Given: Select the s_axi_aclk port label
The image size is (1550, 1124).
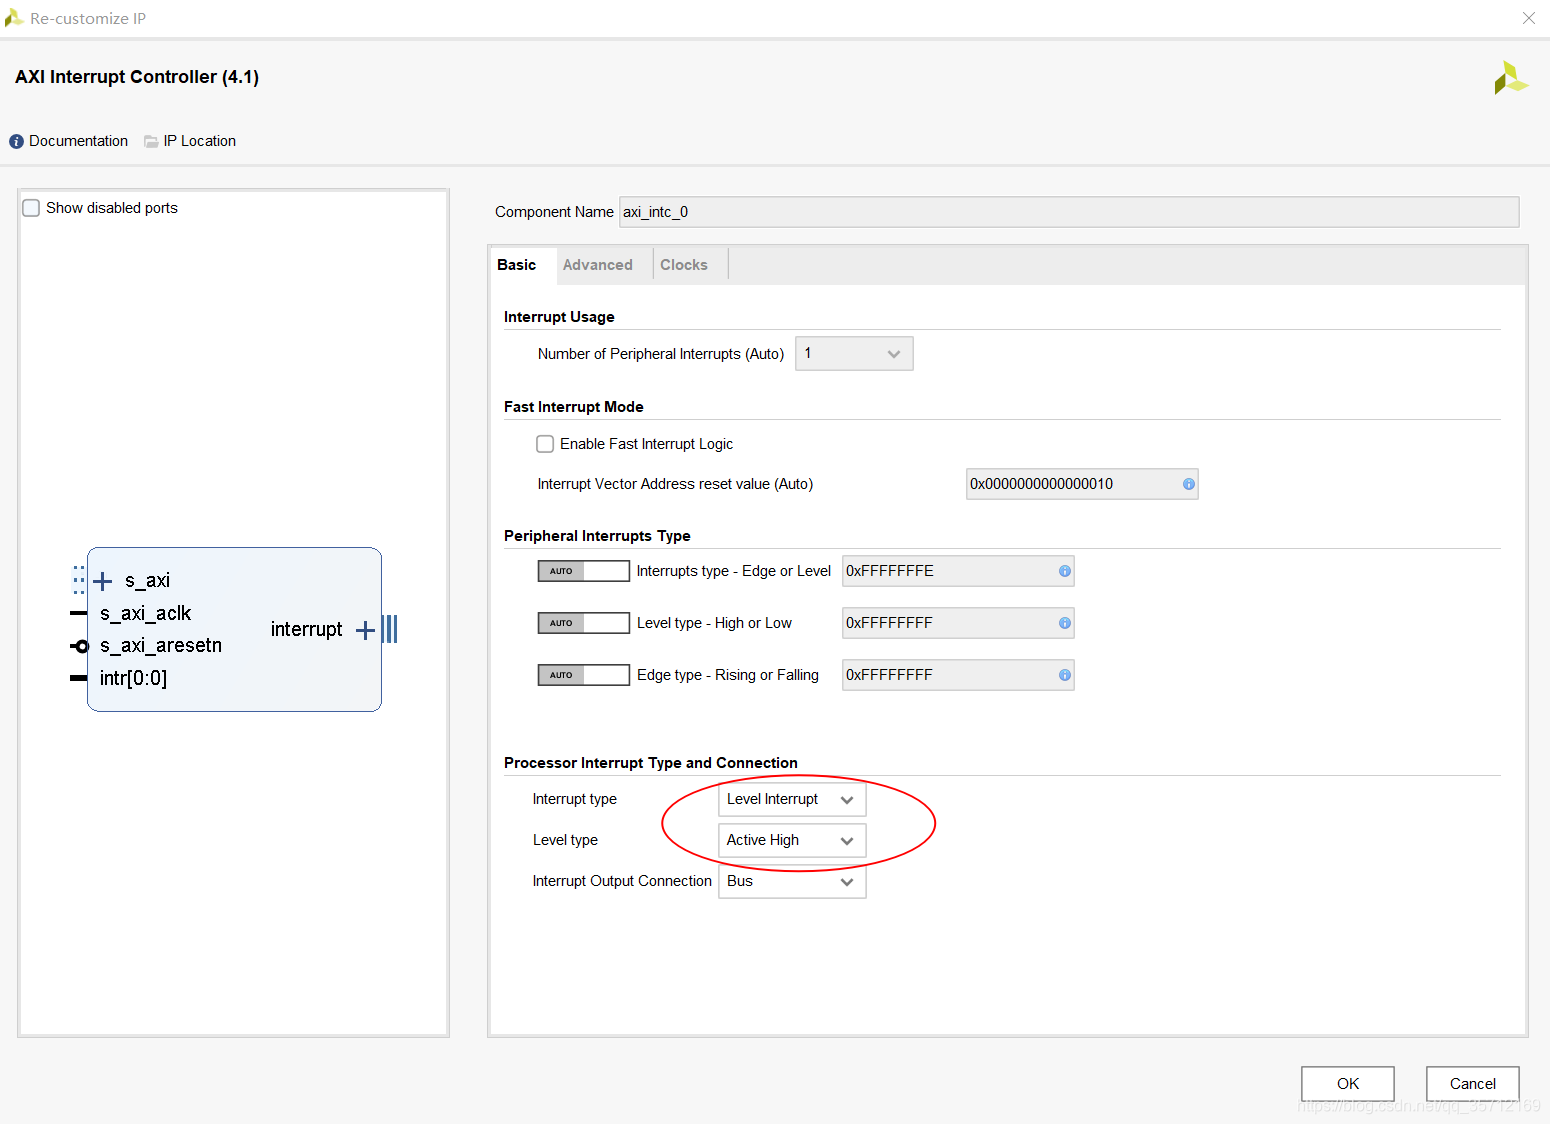Looking at the screenshot, I should tap(145, 614).
